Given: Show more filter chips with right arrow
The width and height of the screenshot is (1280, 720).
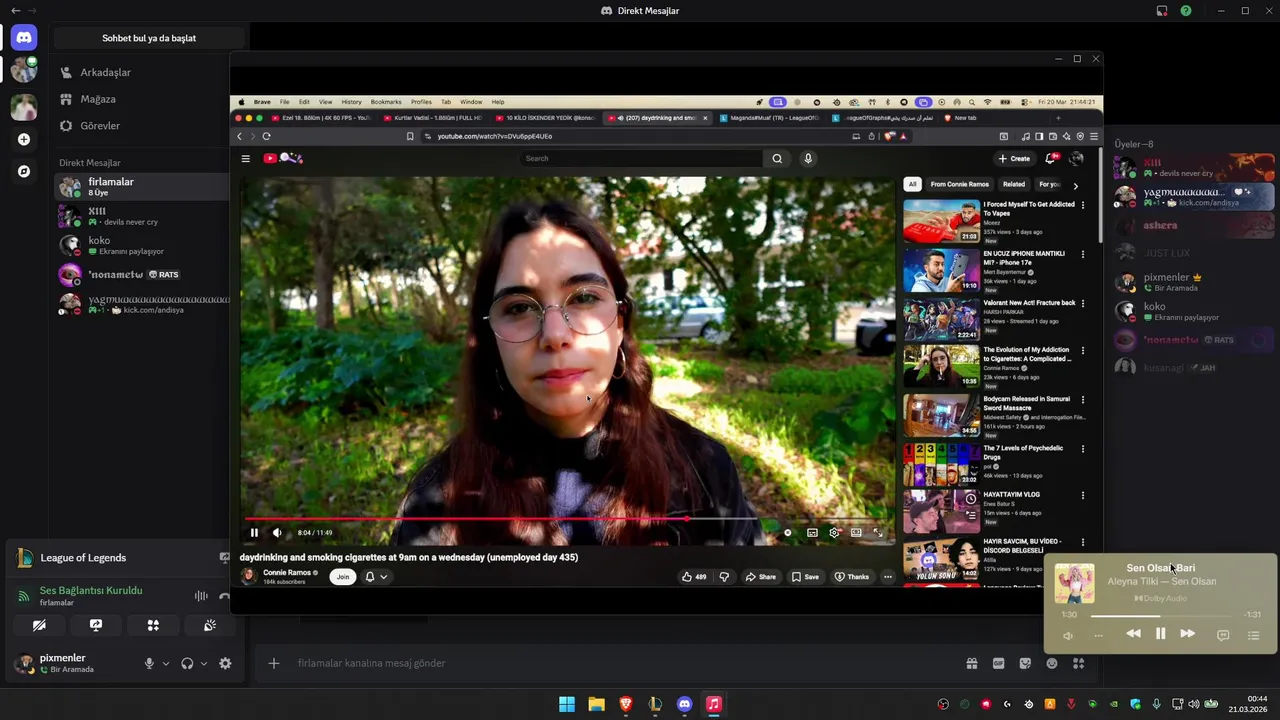Looking at the screenshot, I should pos(1075,185).
